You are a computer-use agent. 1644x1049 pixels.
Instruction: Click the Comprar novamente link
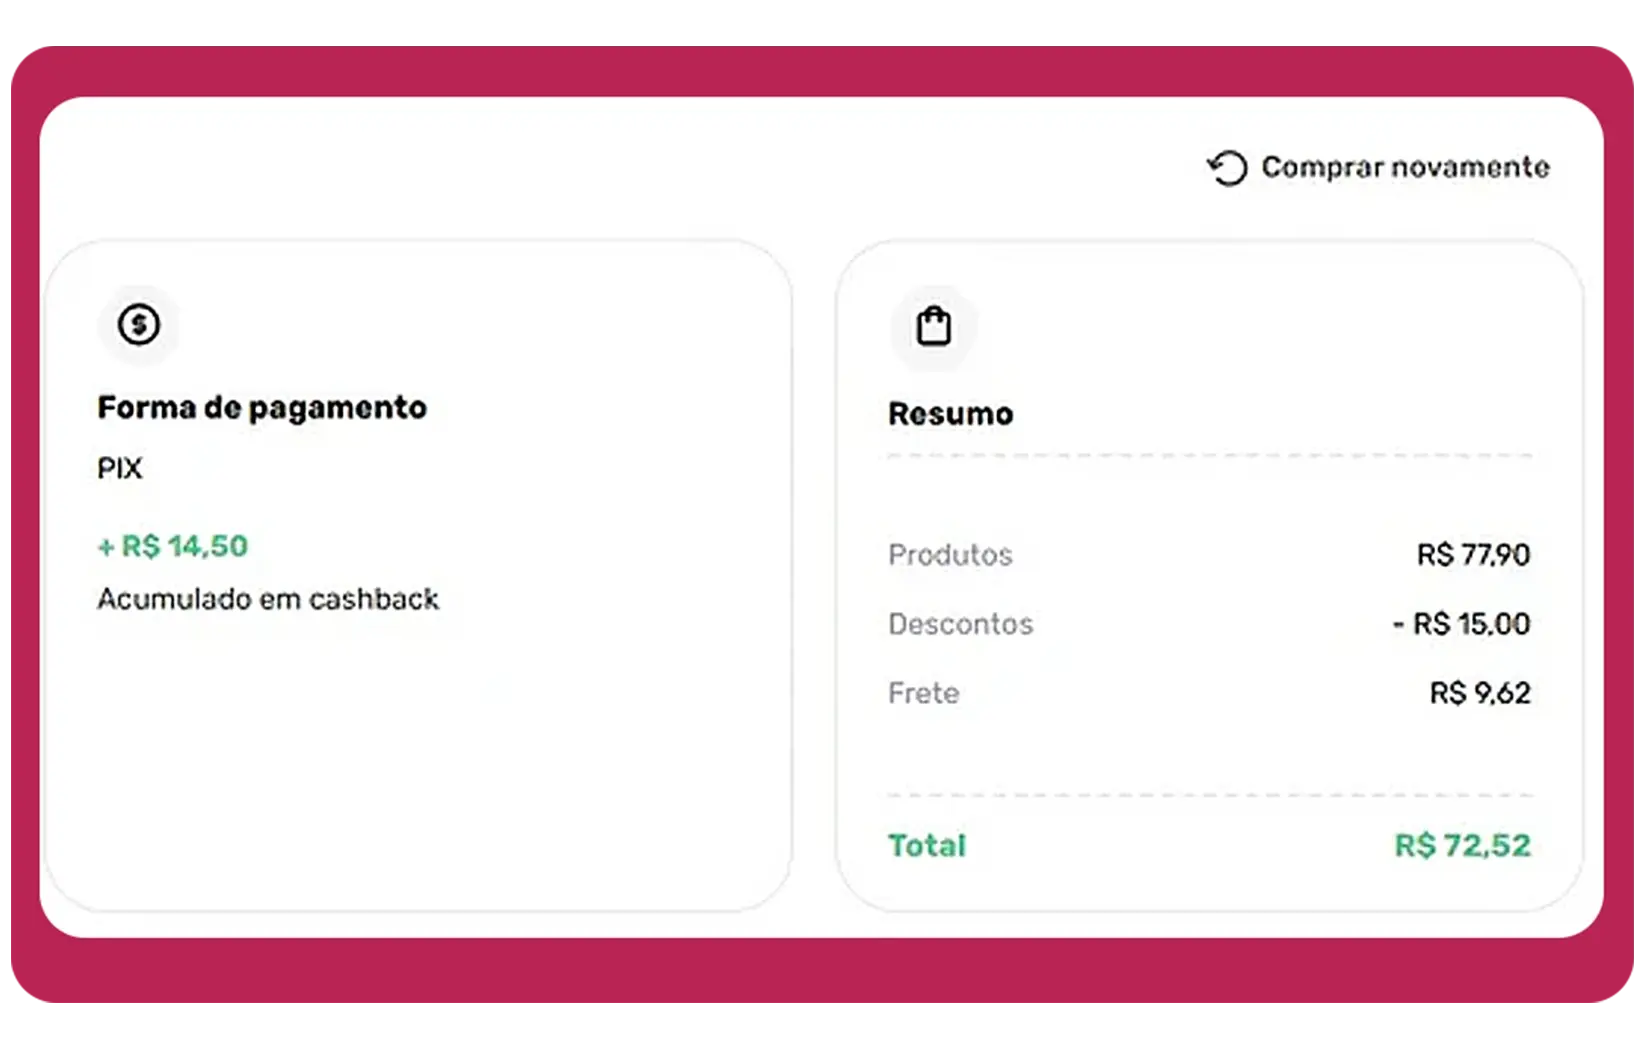(1405, 167)
